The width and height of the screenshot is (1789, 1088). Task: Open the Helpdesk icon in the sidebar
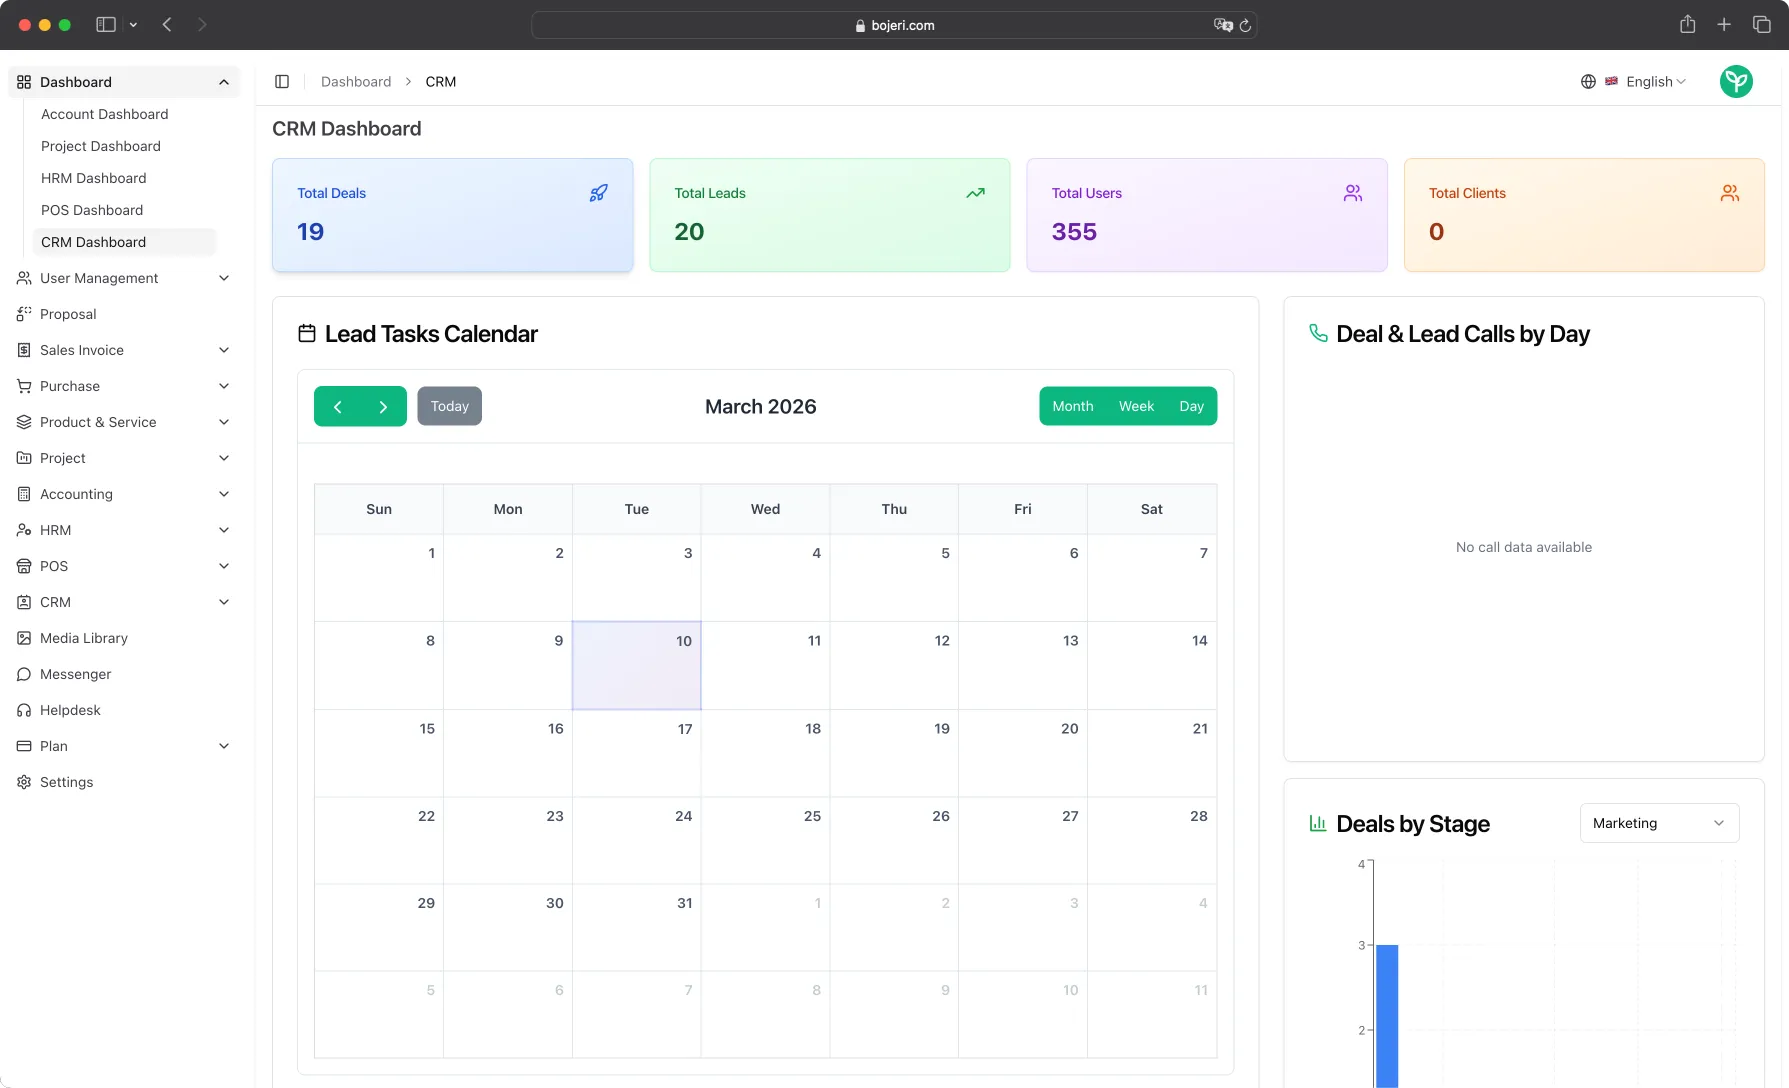(23, 710)
